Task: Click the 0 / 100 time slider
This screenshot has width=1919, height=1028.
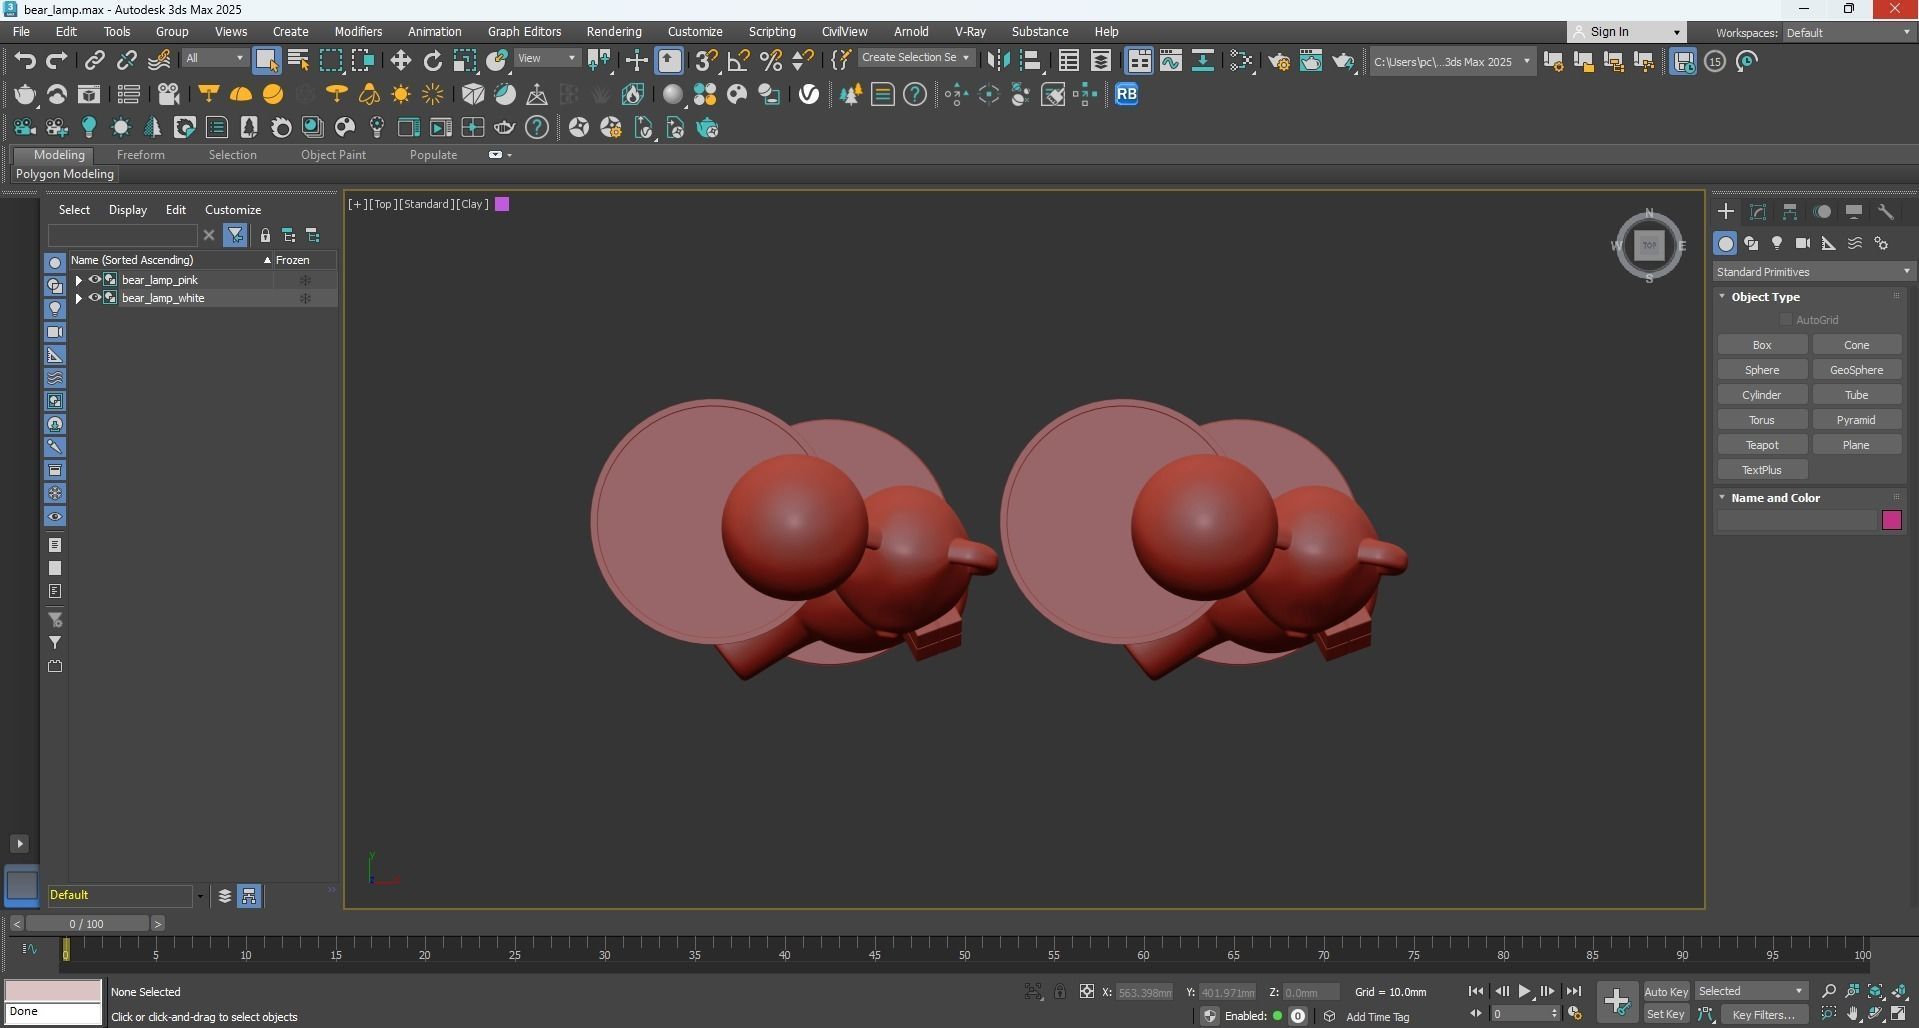Action: (x=87, y=924)
